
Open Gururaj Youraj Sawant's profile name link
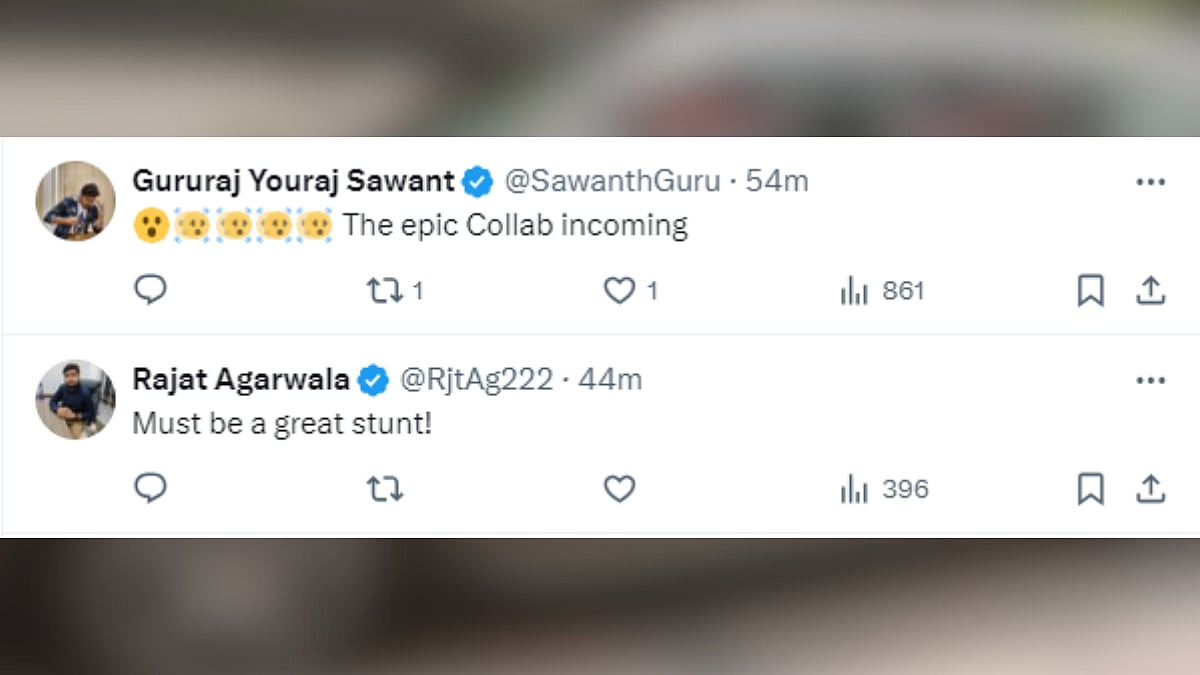coord(293,181)
